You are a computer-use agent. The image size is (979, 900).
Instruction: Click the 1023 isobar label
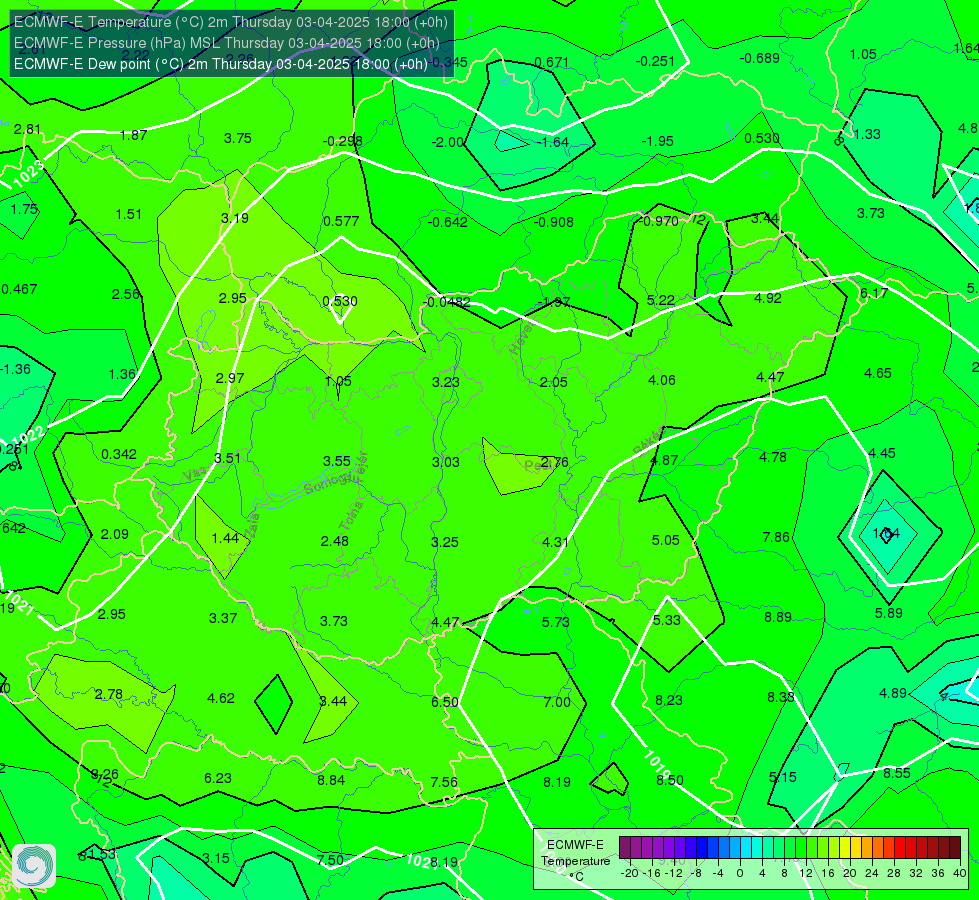click(x=29, y=173)
